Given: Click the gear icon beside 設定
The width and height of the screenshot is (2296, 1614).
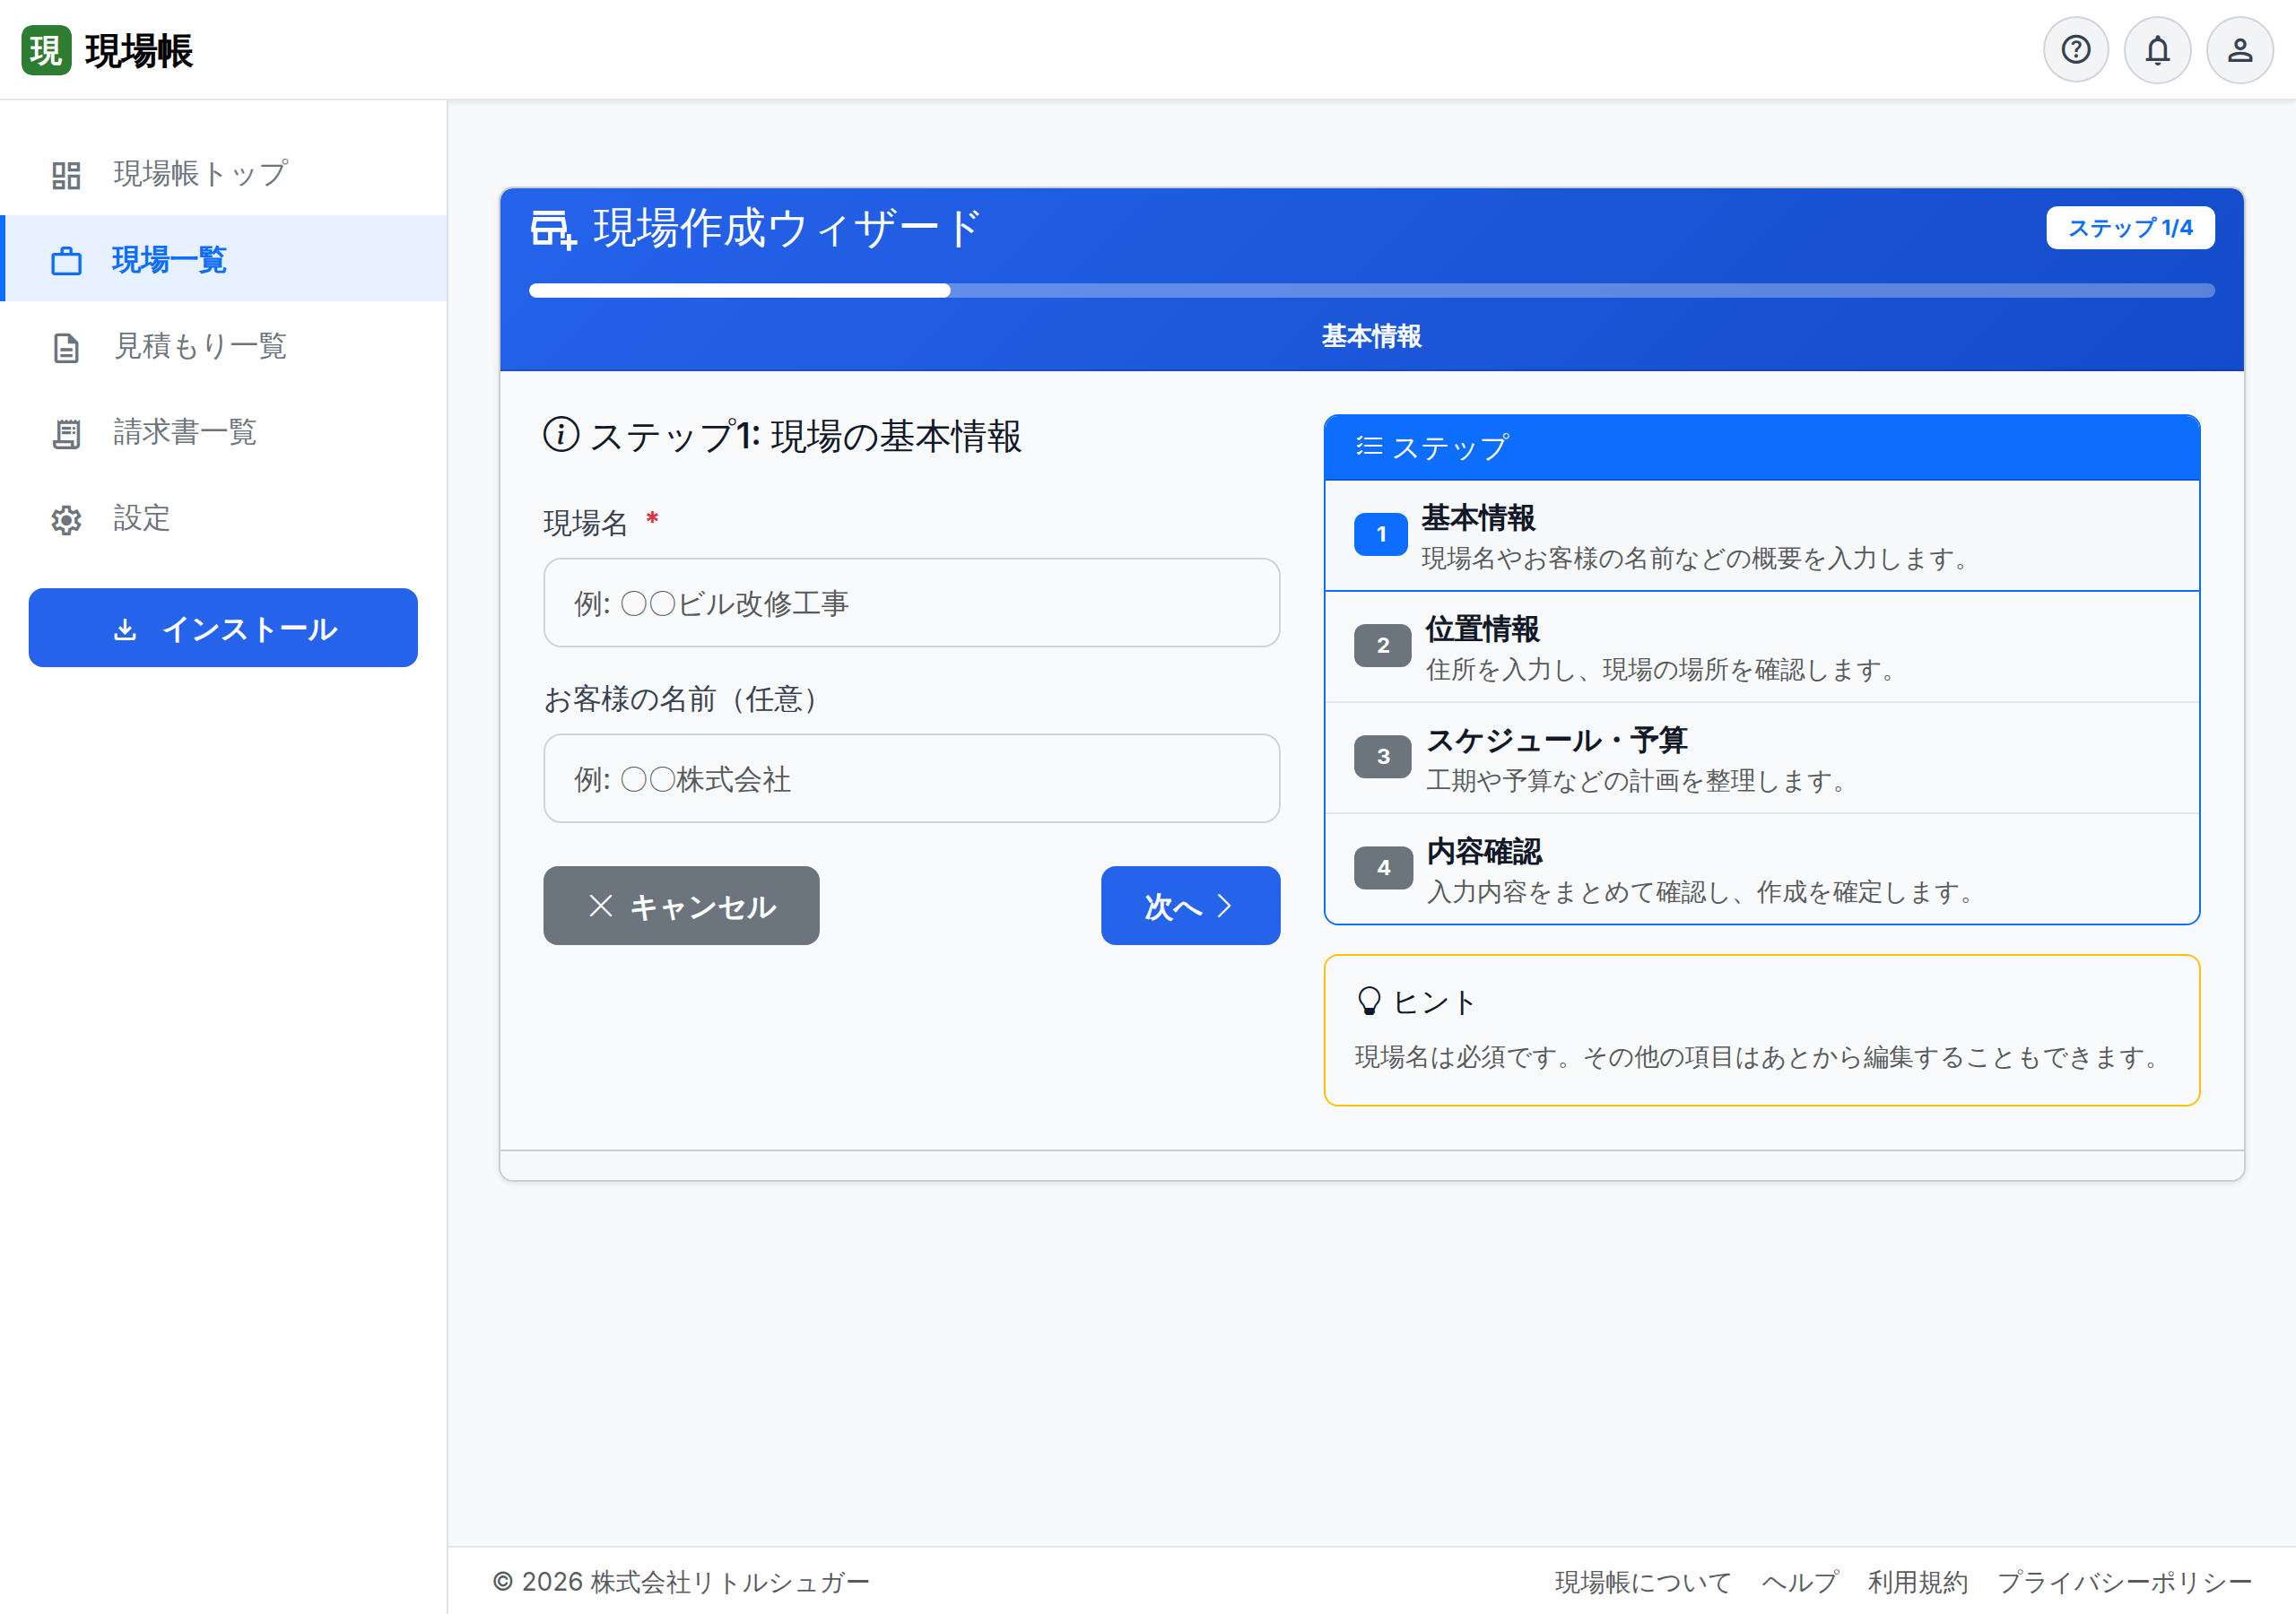Looking at the screenshot, I should [x=66, y=519].
